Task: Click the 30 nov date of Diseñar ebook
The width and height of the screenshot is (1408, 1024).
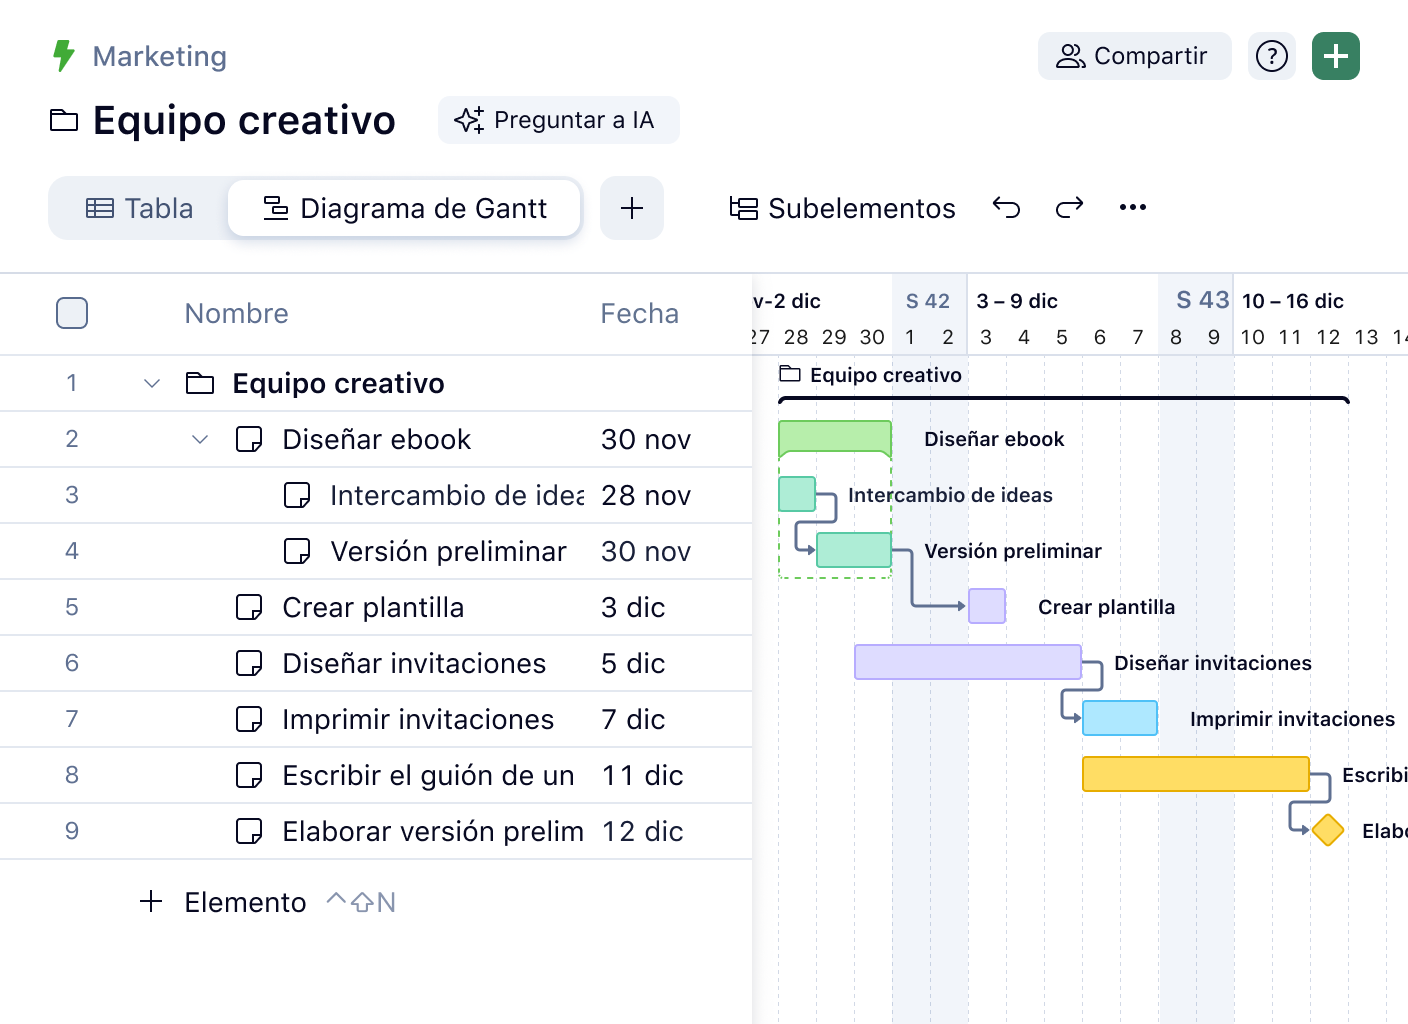Action: (646, 439)
